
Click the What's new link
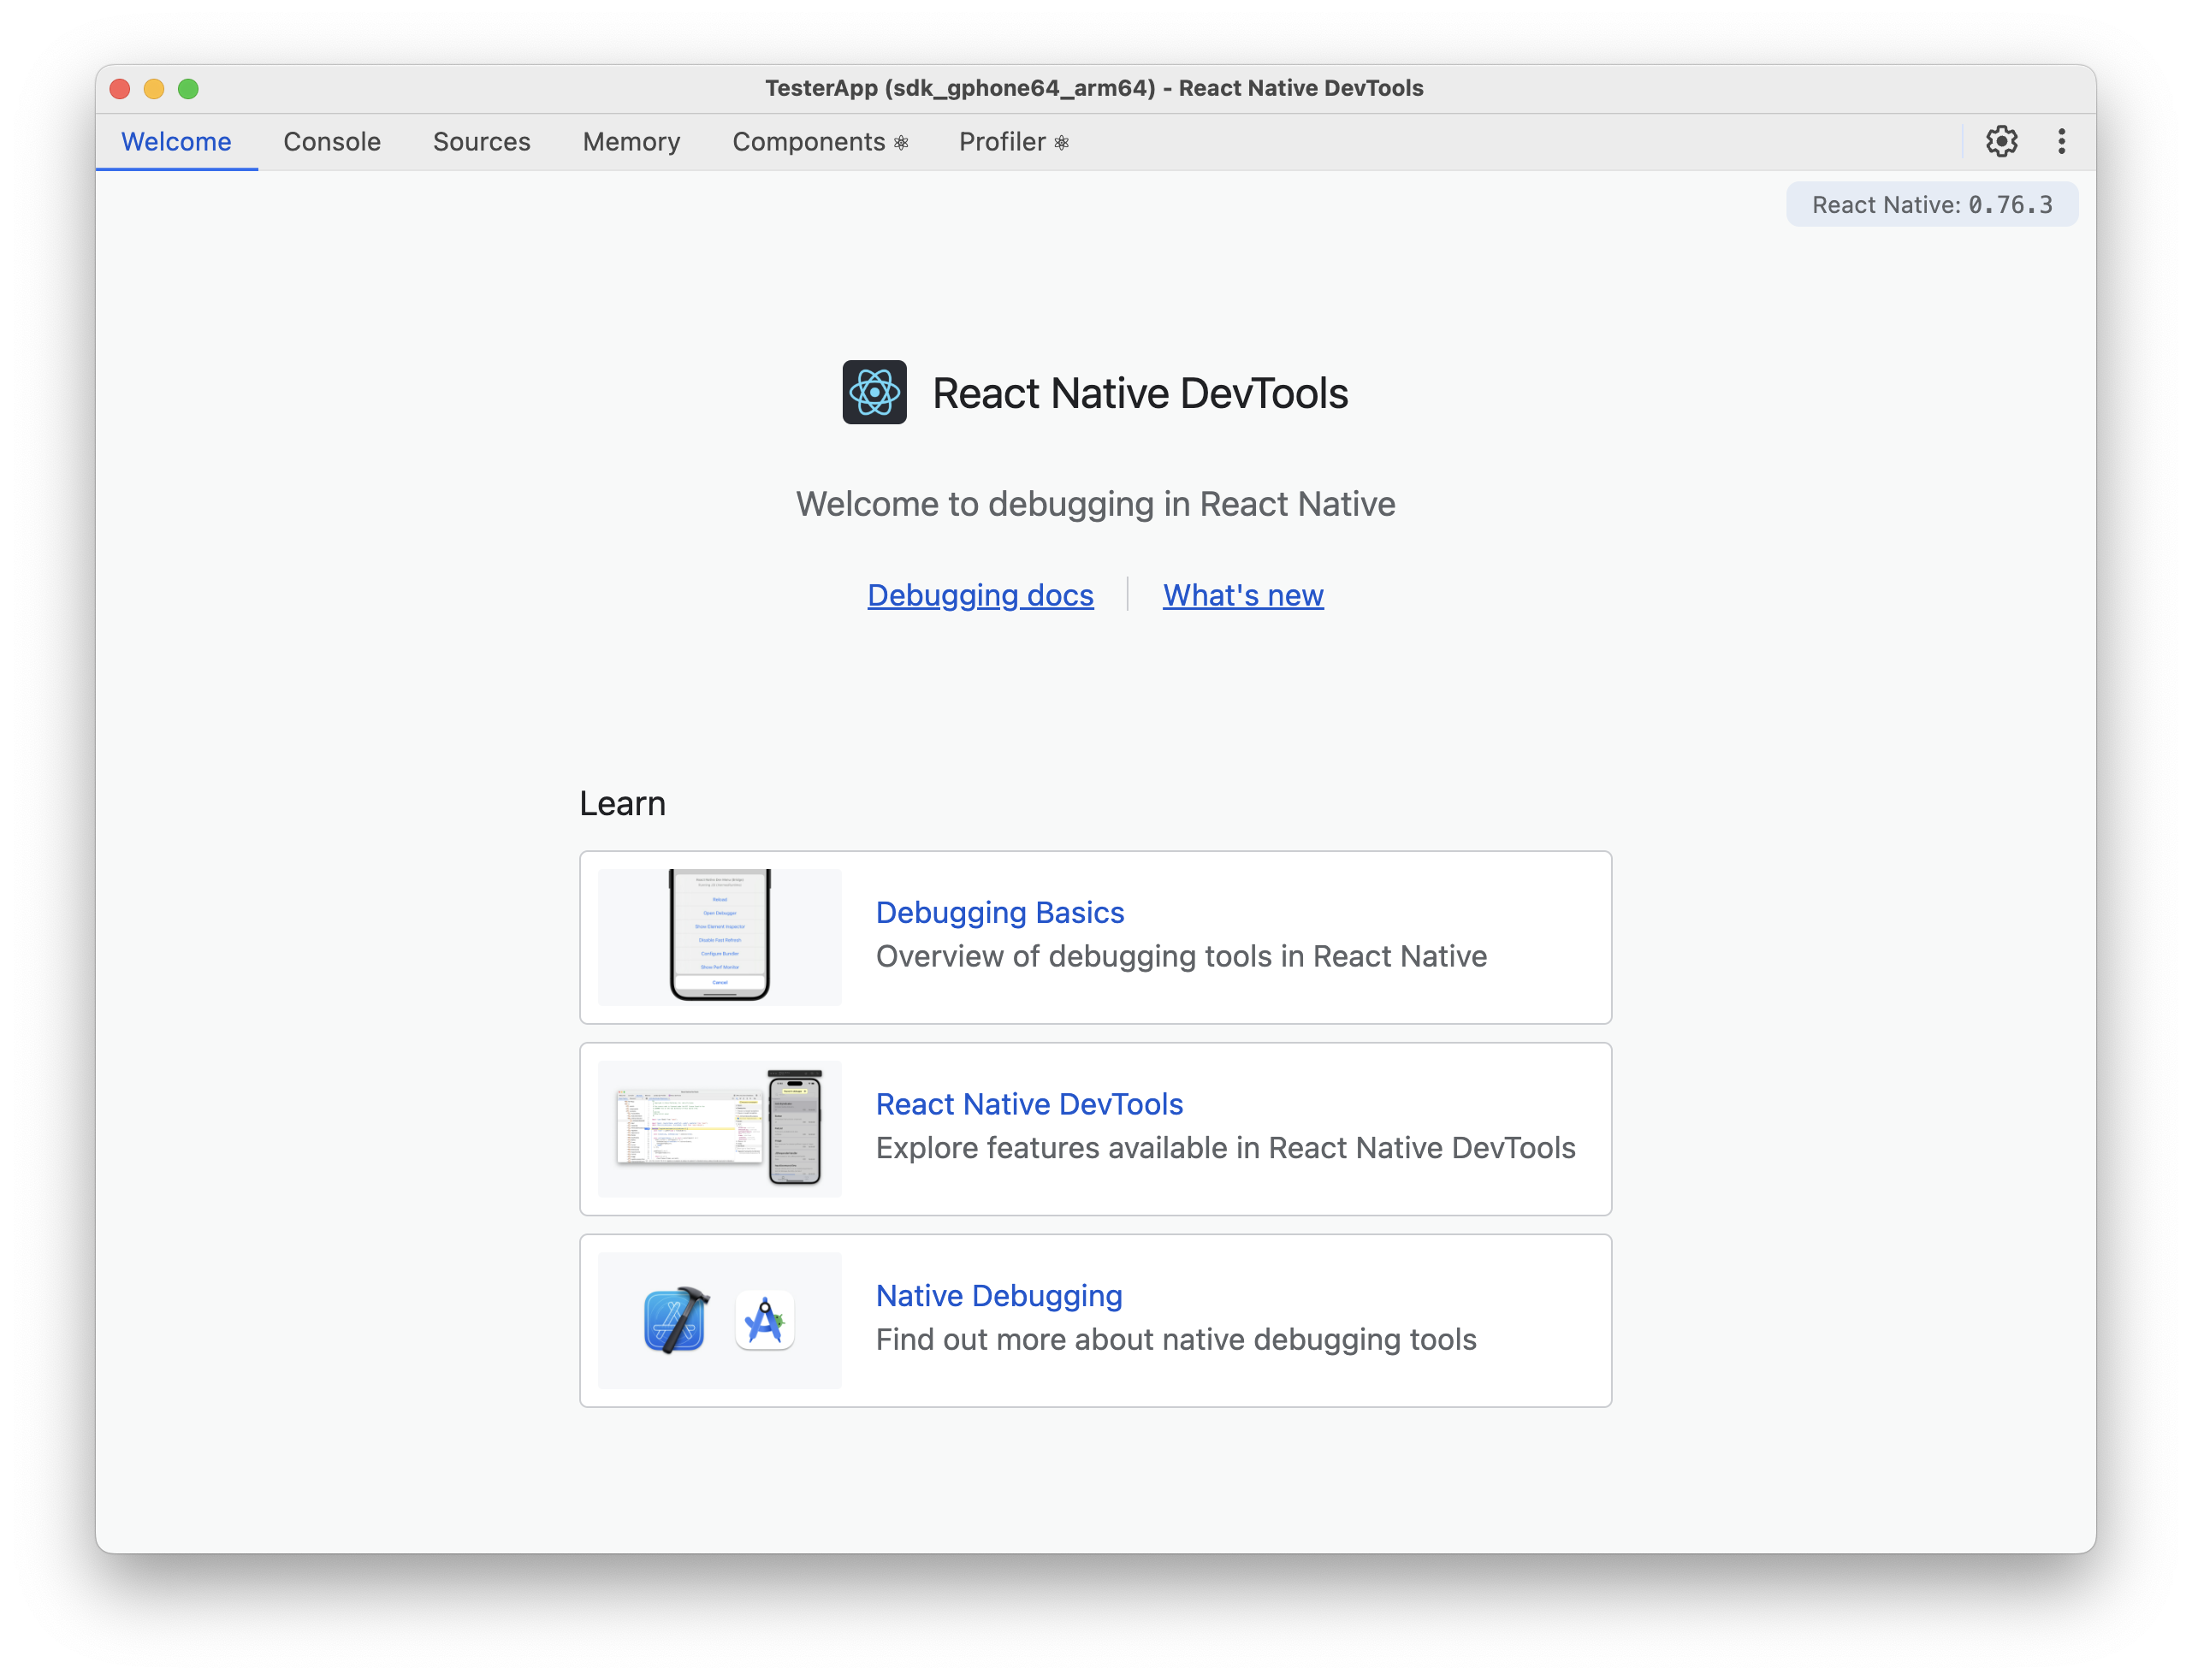[x=1242, y=594]
